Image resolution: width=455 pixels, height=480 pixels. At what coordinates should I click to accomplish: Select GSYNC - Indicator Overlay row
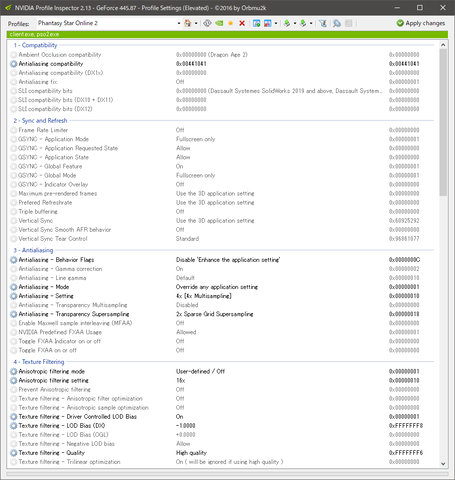tap(222, 184)
